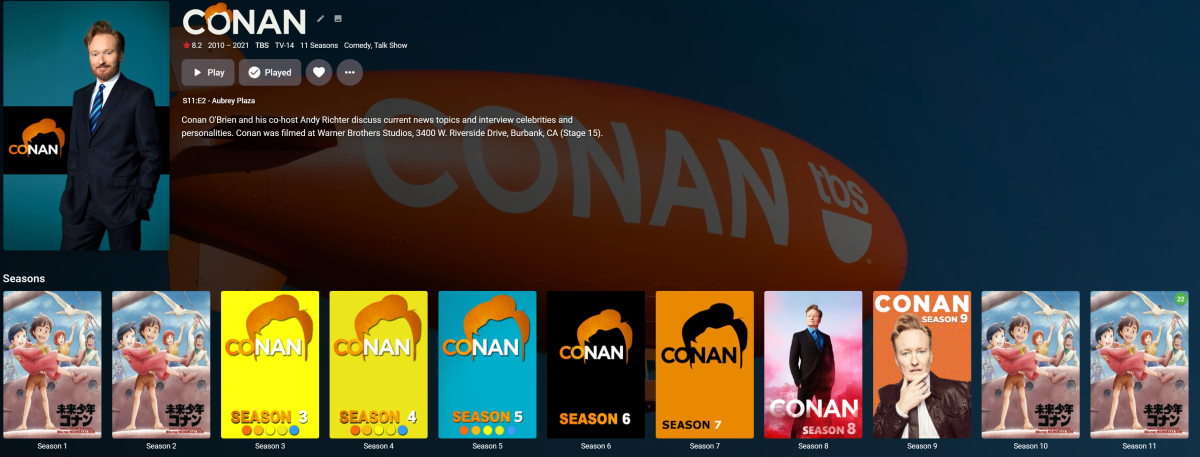
Task: Click the "Season 9" caption link
Action: (x=922, y=446)
